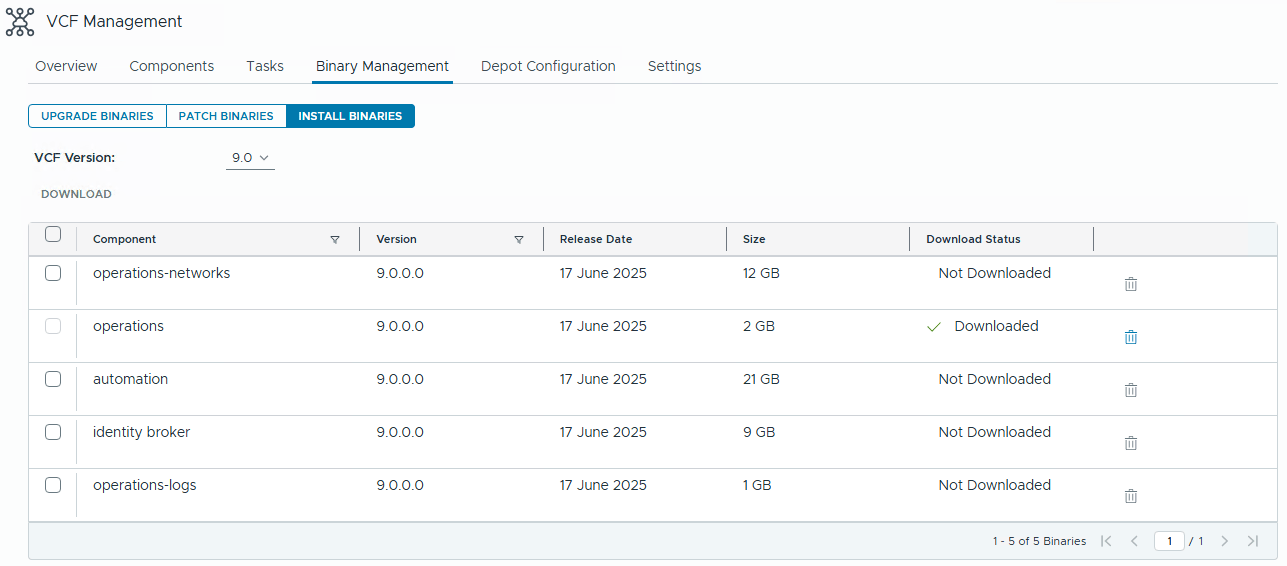
Task: Check the identity broker row checkbox
Action: pos(53,432)
